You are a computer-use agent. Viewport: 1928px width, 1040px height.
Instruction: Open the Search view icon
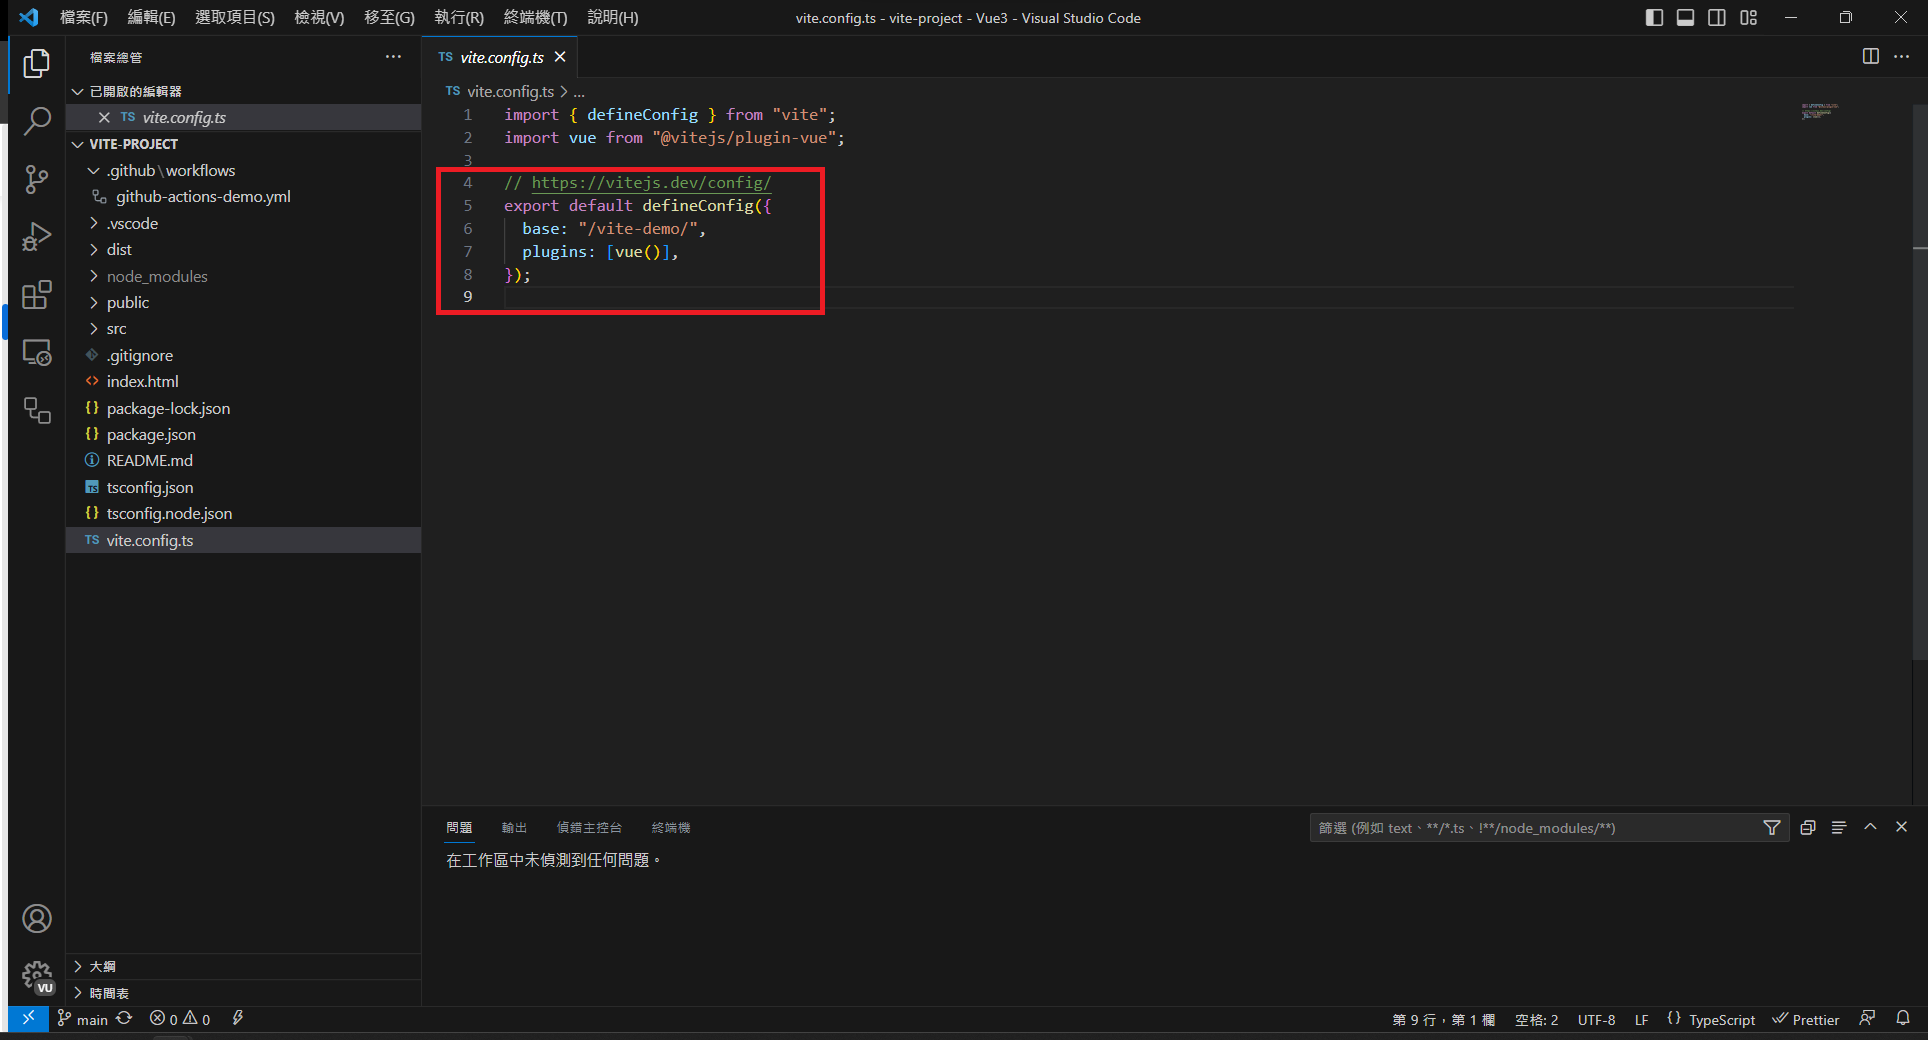click(x=37, y=122)
